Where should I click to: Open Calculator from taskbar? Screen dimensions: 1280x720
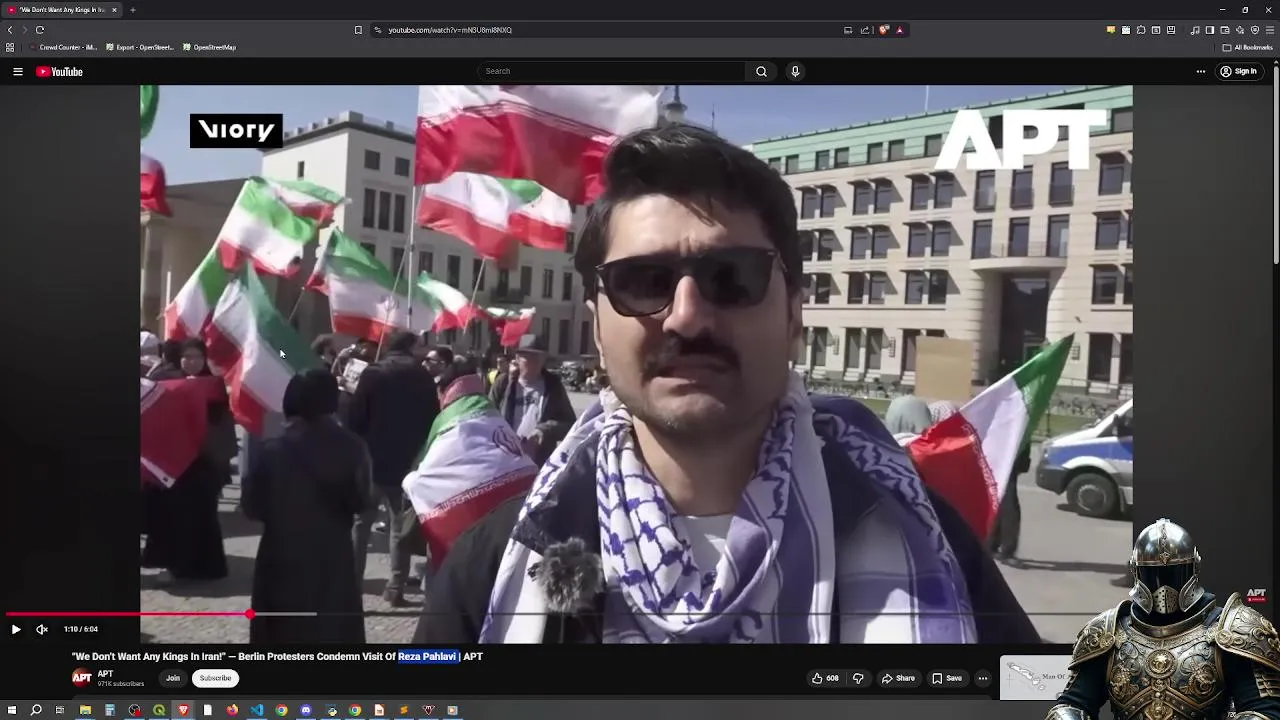110,710
